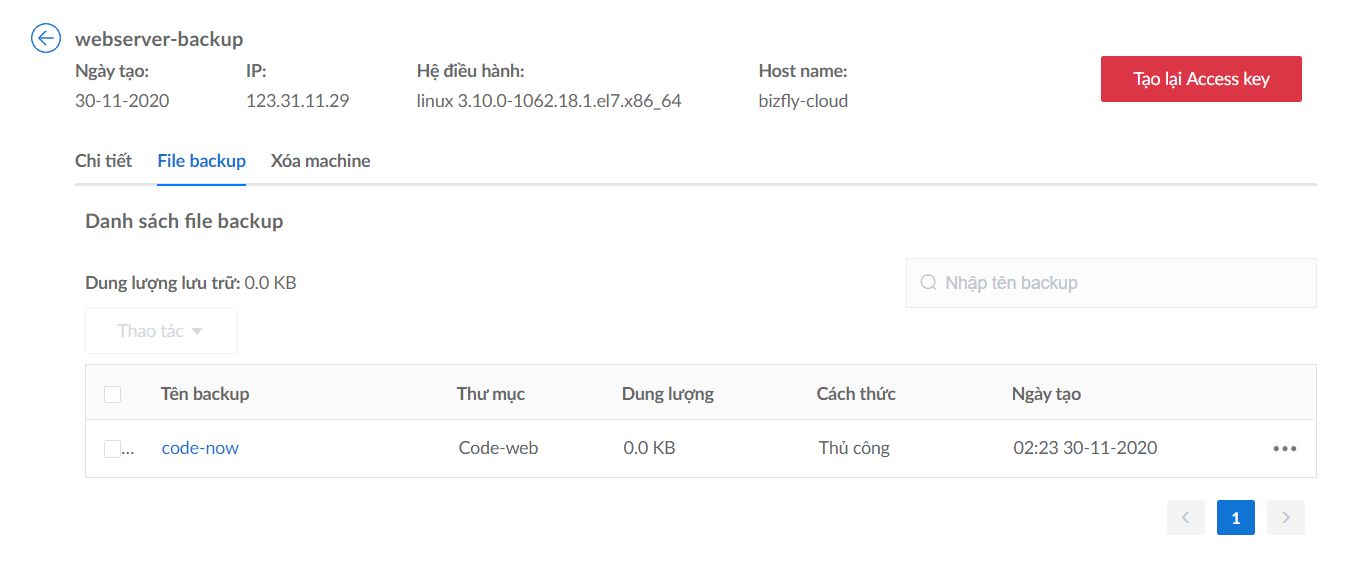Image resolution: width=1355 pixels, height=576 pixels.
Task: Go to next page arrow
Action: tap(1286, 518)
